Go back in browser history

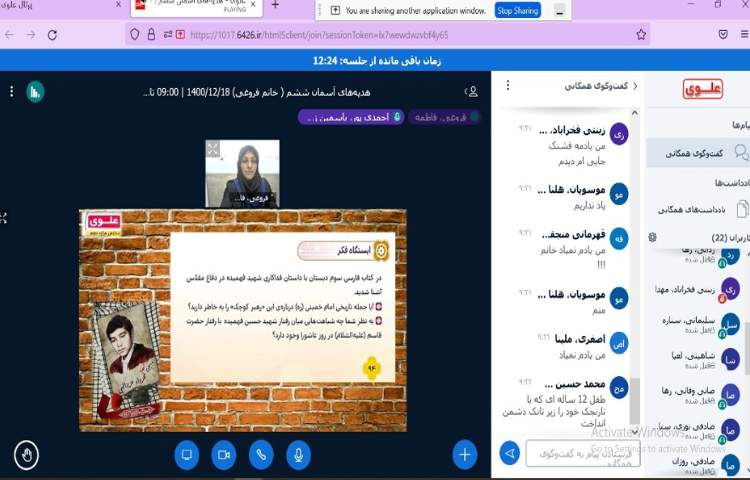[10, 34]
